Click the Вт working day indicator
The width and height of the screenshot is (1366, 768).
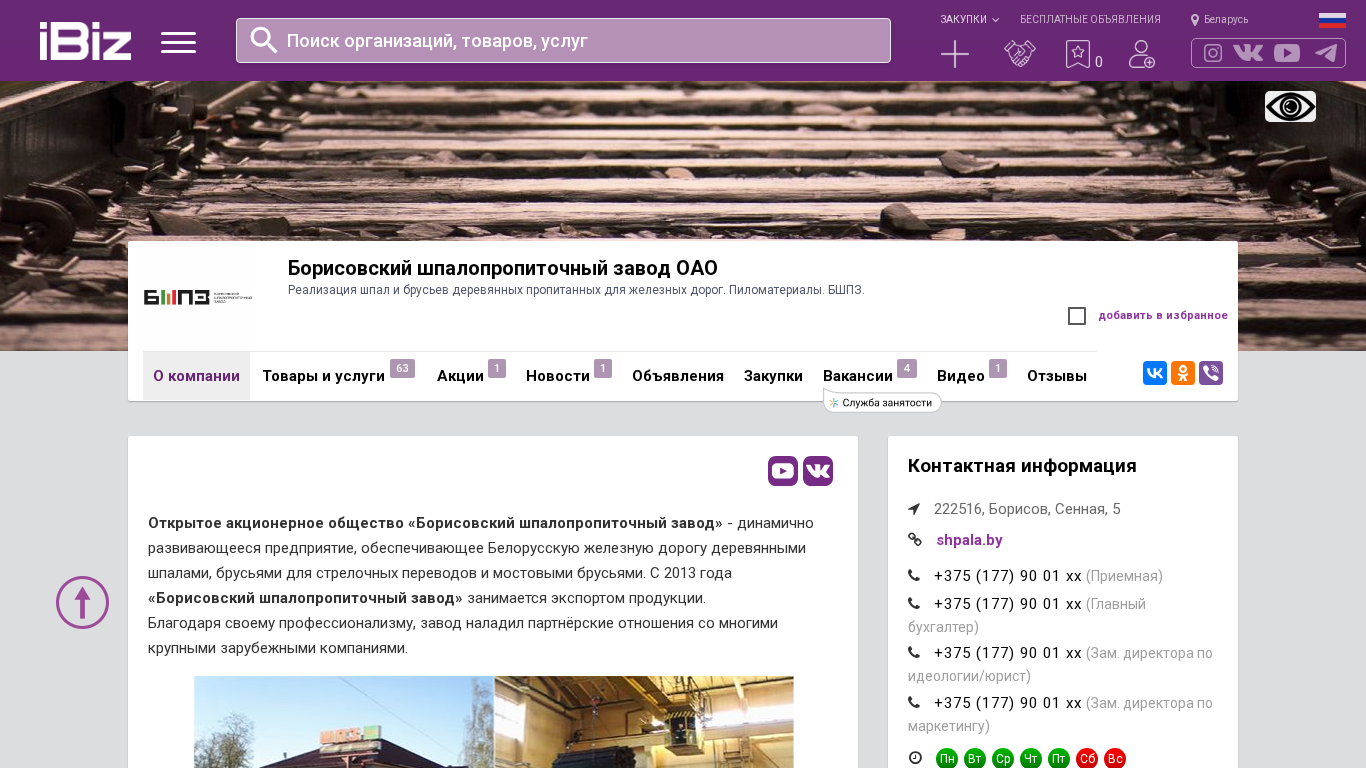975,759
